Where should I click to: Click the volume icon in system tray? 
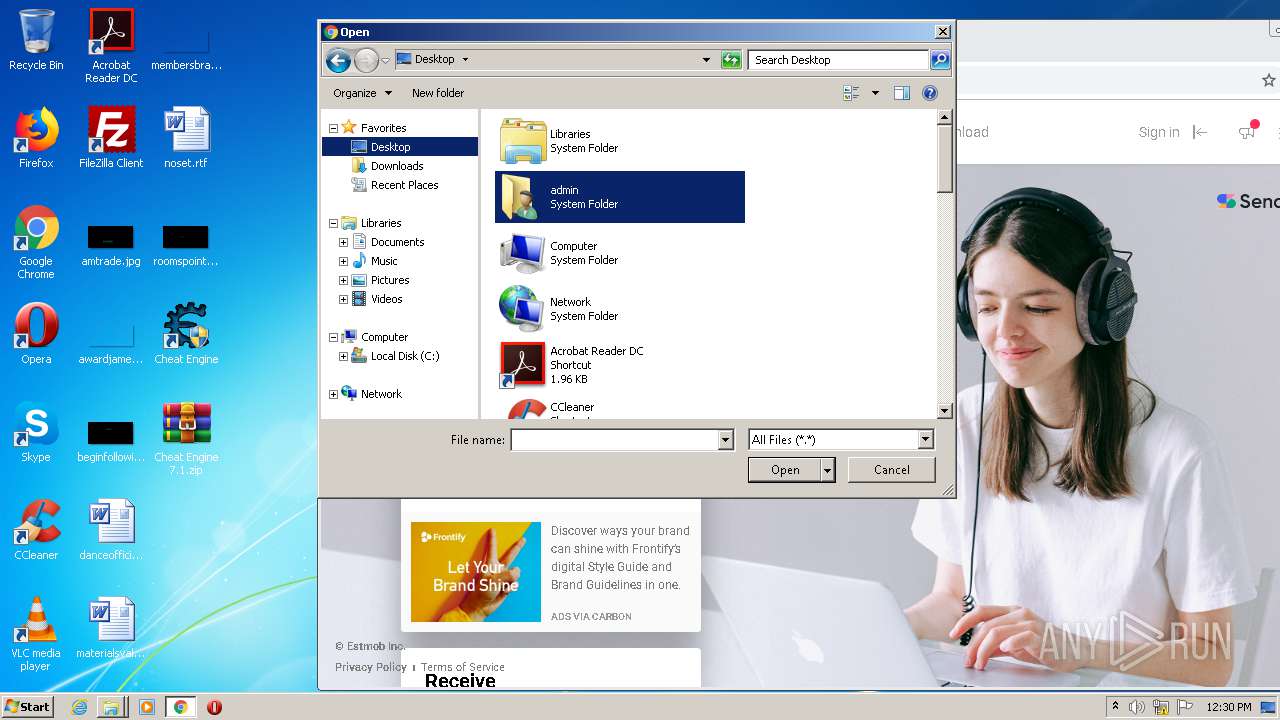coord(1137,707)
